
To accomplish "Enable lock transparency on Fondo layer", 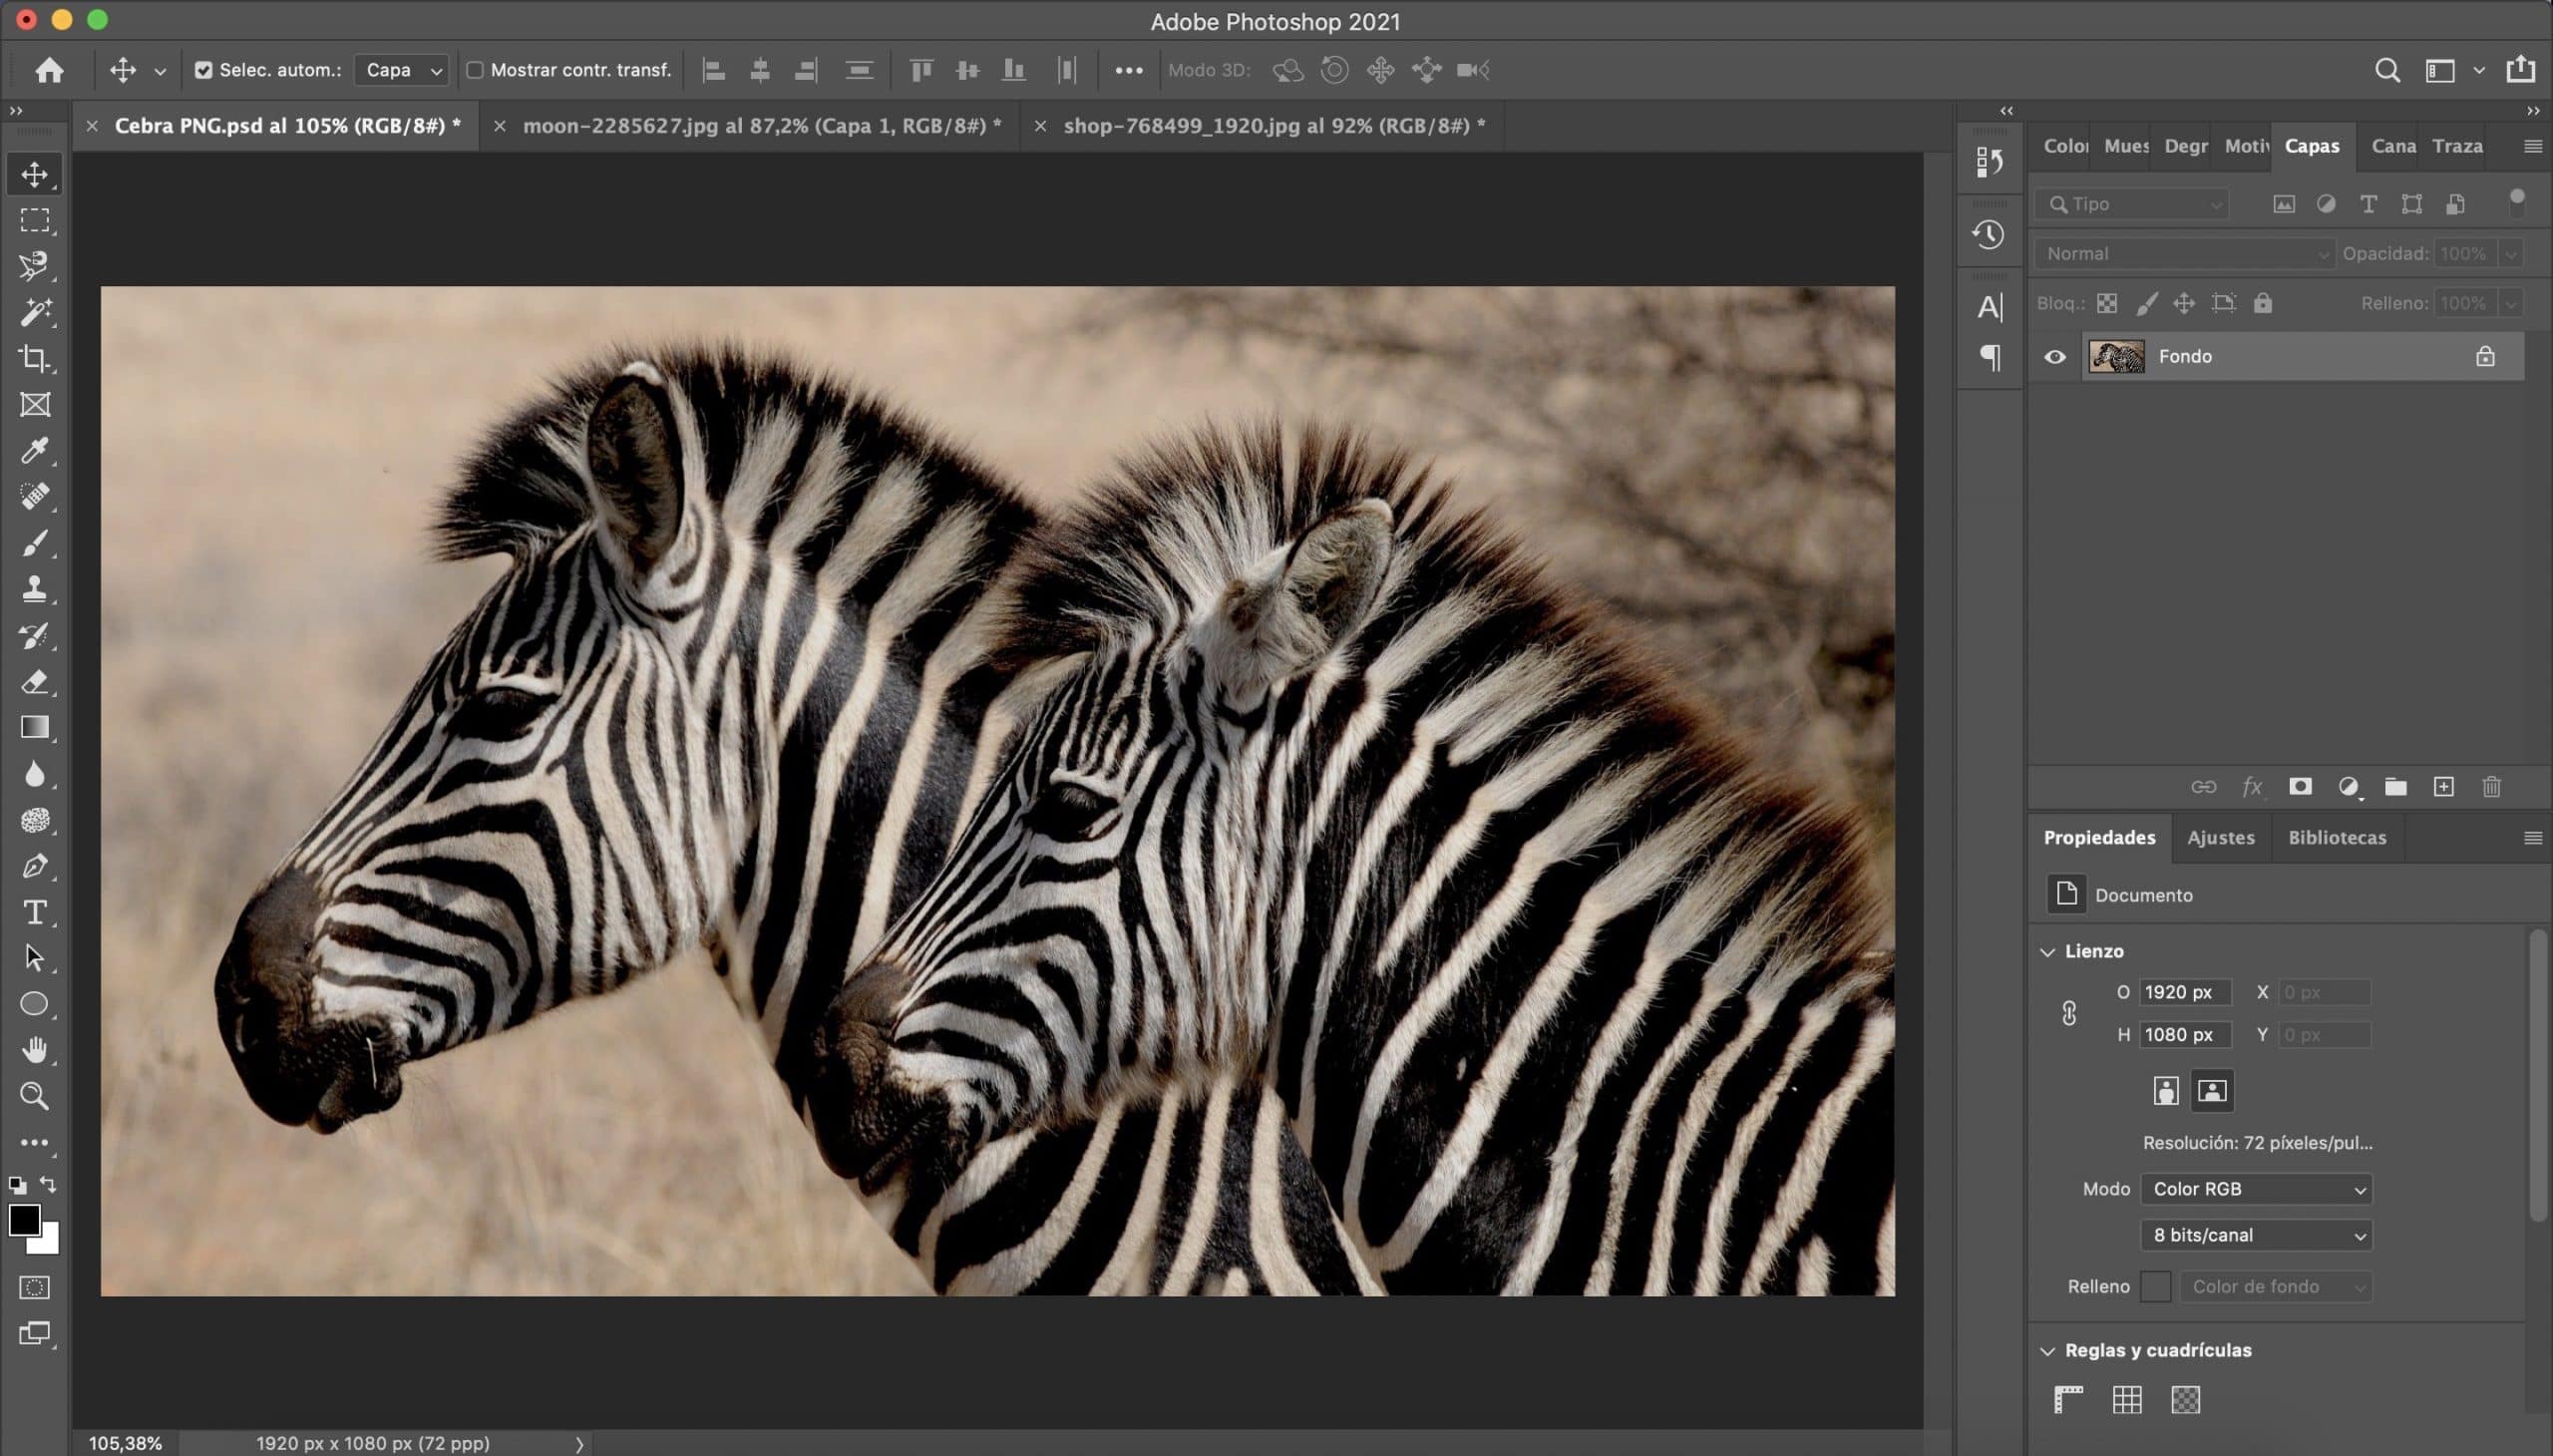I will pos(2107,302).
